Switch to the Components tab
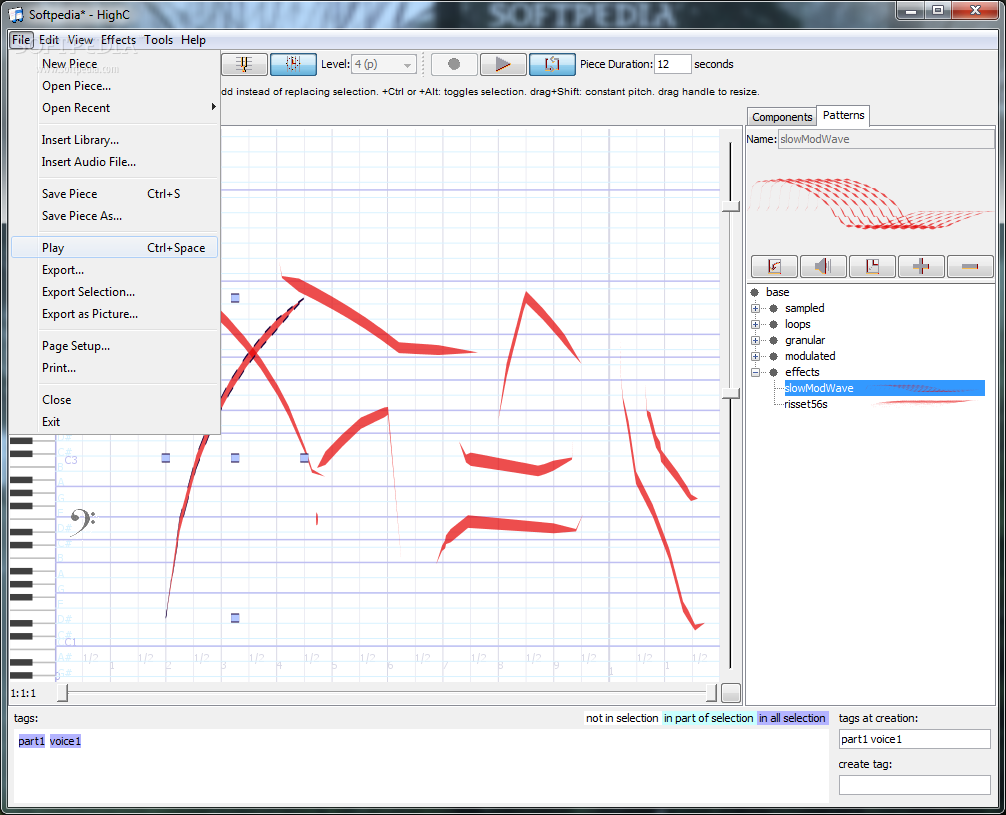1006x815 pixels. click(781, 117)
